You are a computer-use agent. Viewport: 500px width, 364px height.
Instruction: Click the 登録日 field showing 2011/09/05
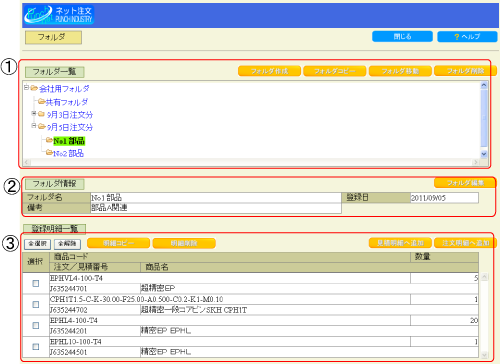(444, 198)
